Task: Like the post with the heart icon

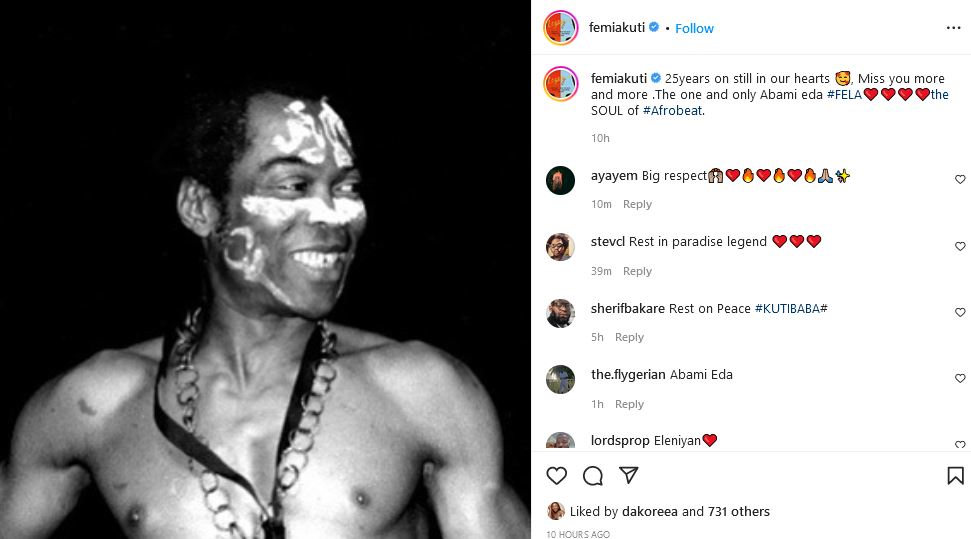Action: pyautogui.click(x=557, y=476)
